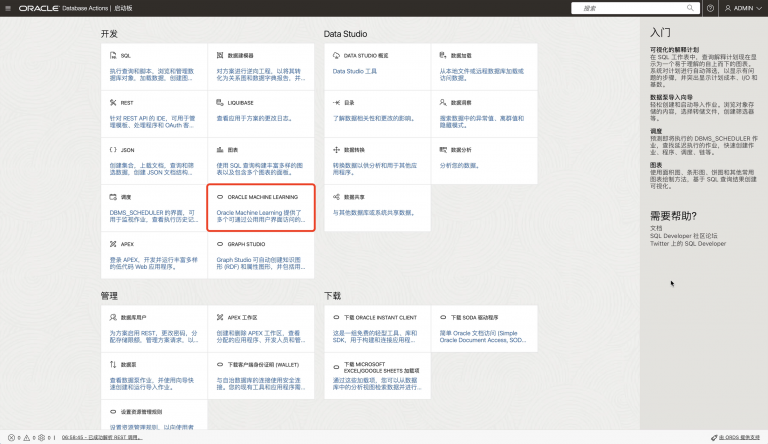Click the REST card icon
The height and width of the screenshot is (444, 768).
tap(113, 102)
